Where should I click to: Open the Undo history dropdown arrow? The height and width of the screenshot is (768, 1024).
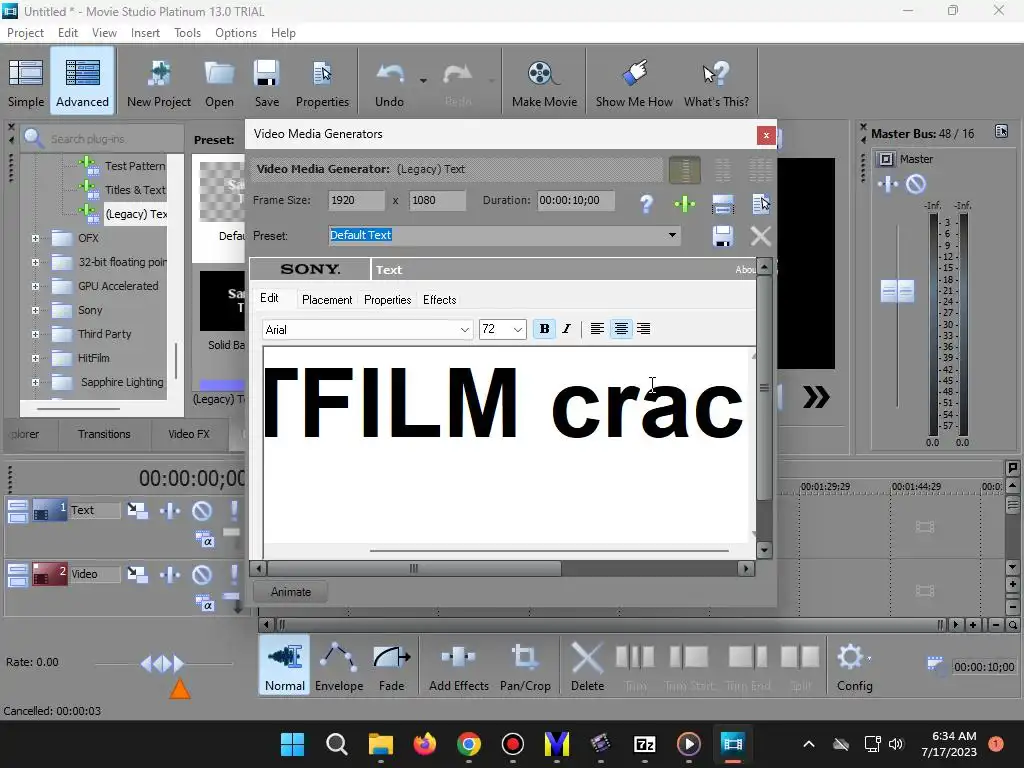coord(423,81)
